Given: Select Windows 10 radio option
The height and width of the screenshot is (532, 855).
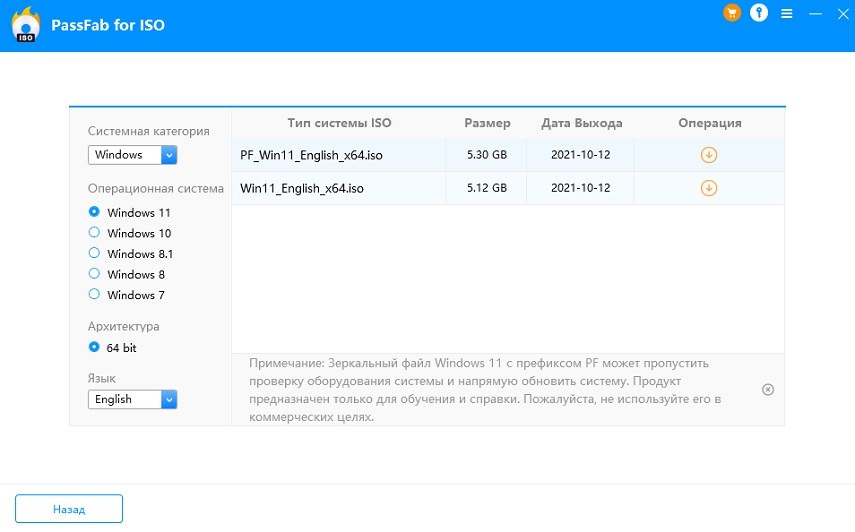Looking at the screenshot, I should point(94,232).
